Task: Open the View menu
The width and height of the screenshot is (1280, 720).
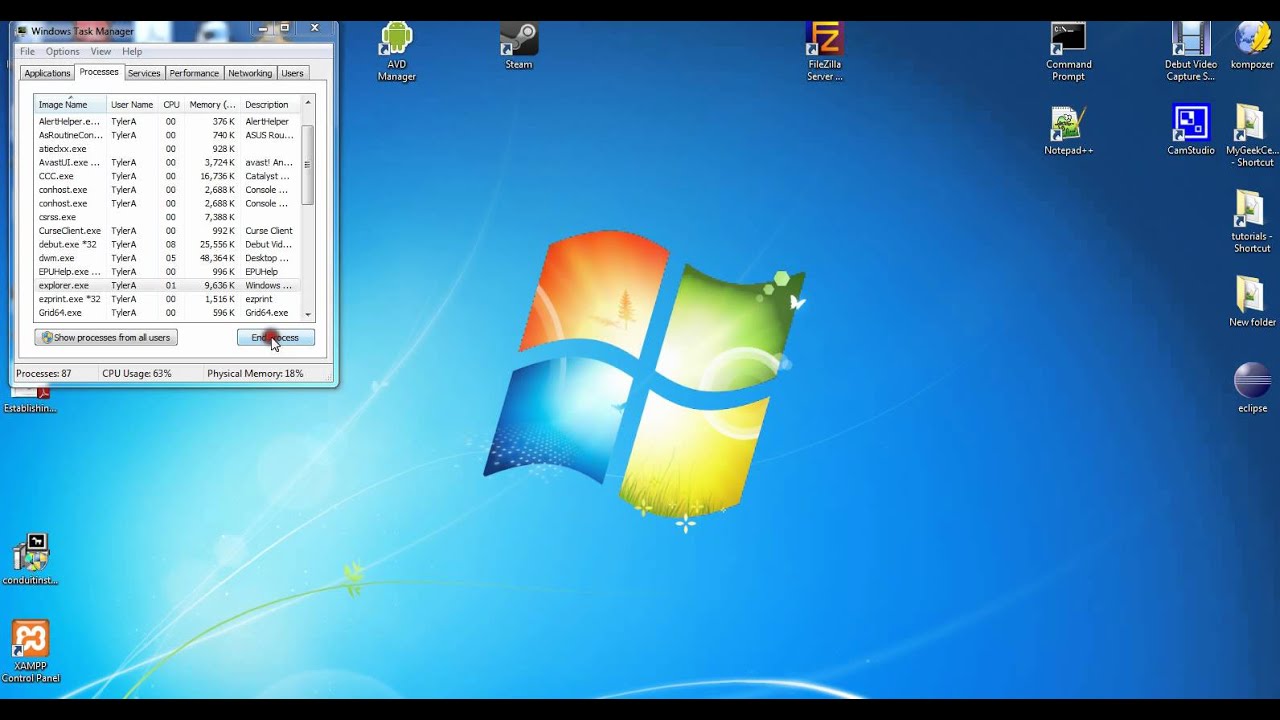Action: [101, 51]
